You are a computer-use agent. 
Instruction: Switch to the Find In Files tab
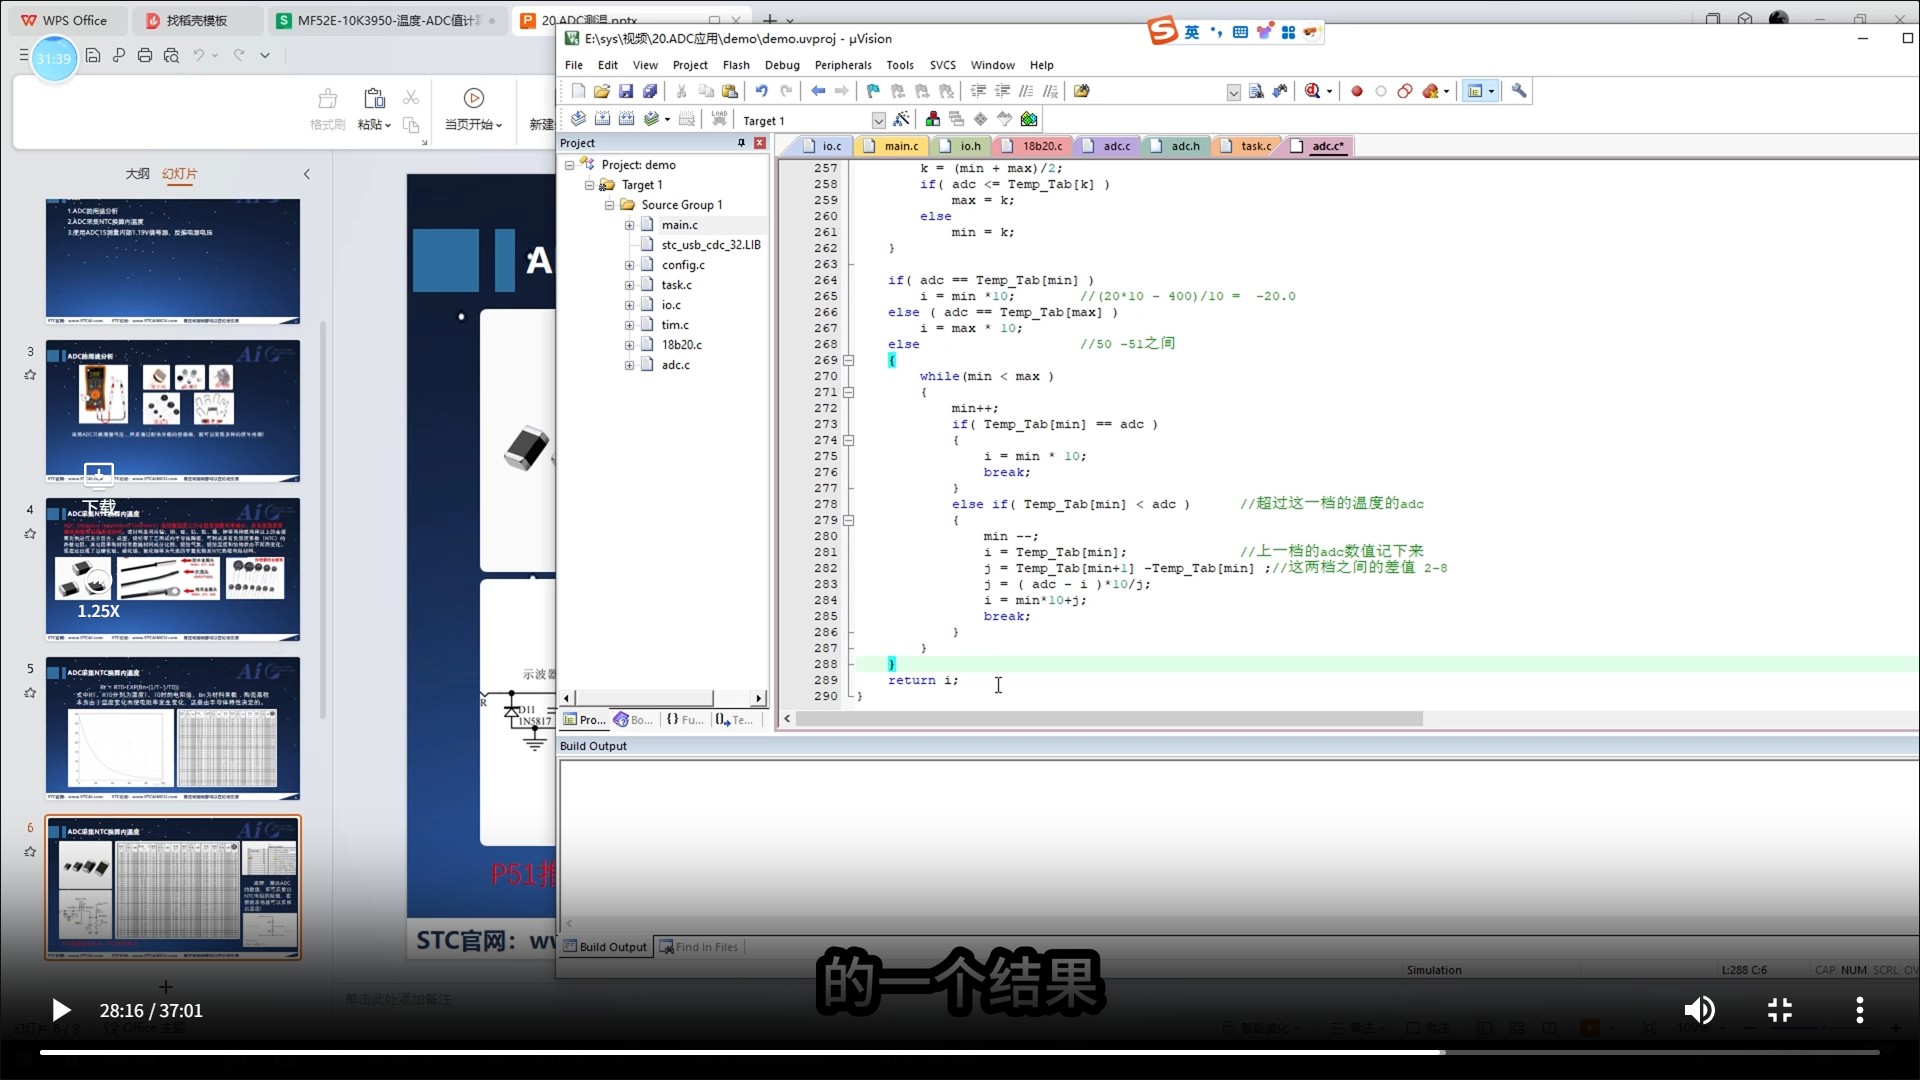point(699,947)
